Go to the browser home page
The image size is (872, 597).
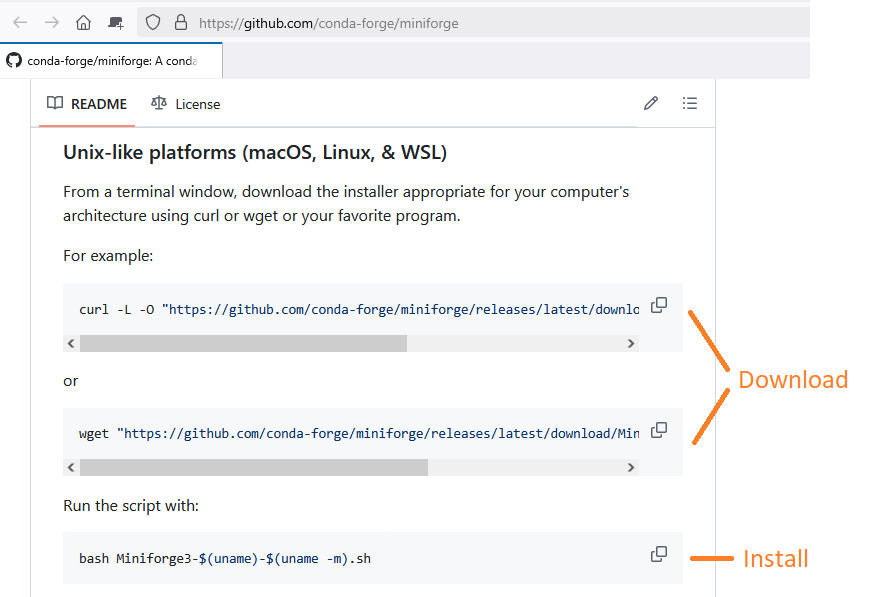pyautogui.click(x=83, y=23)
